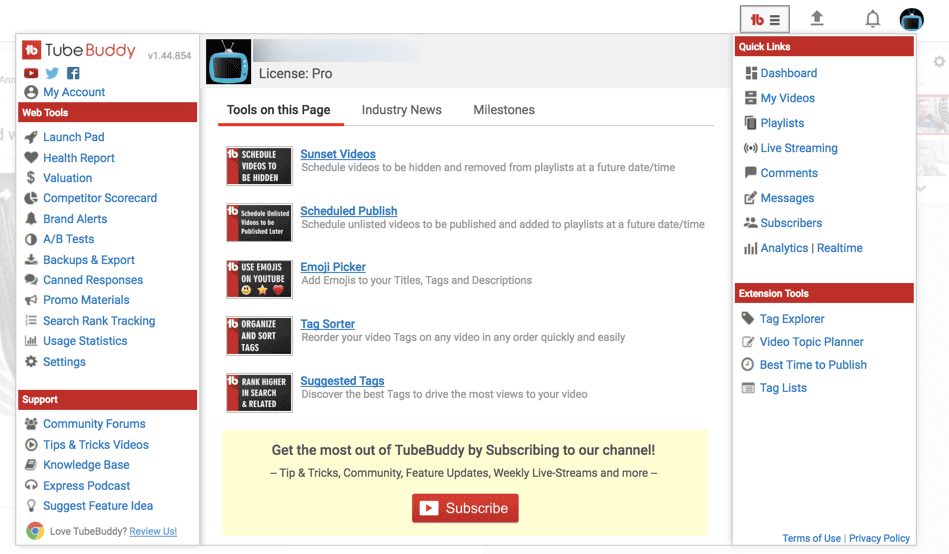Open the Tag Sorter tool link
949x554 pixels.
tap(327, 324)
